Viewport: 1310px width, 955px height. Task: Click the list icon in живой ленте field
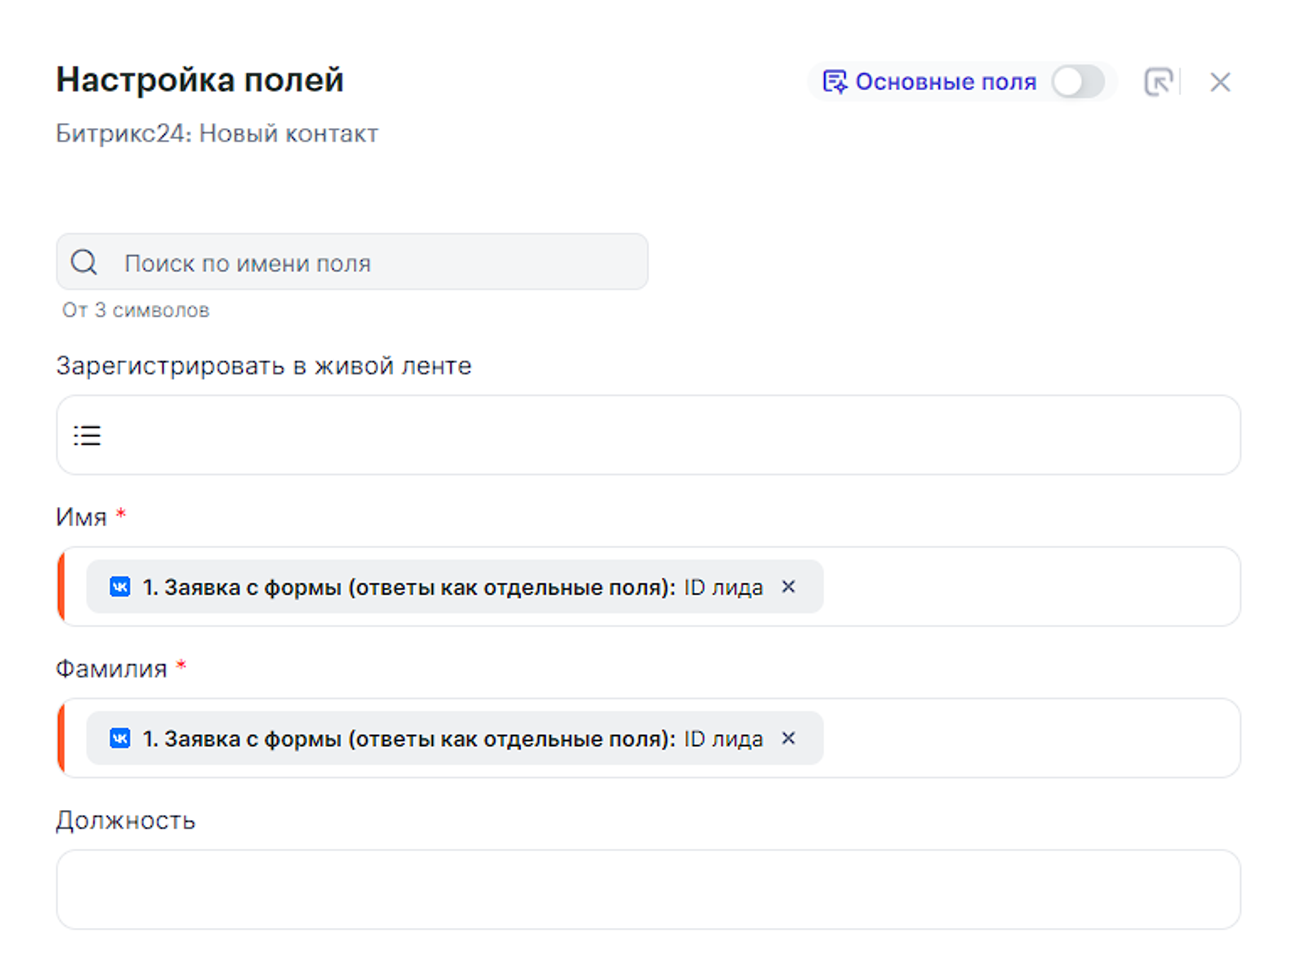click(87, 435)
